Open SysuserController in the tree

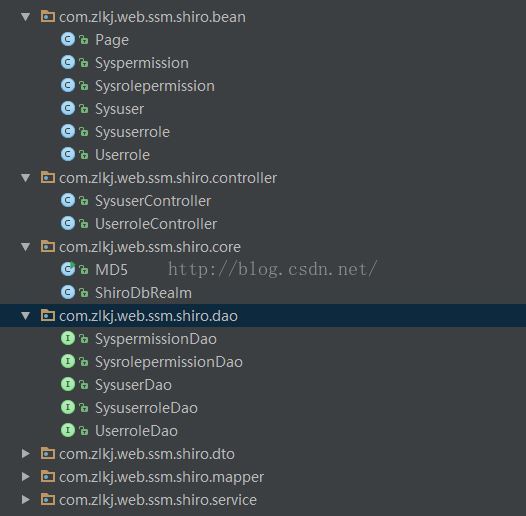[153, 201]
